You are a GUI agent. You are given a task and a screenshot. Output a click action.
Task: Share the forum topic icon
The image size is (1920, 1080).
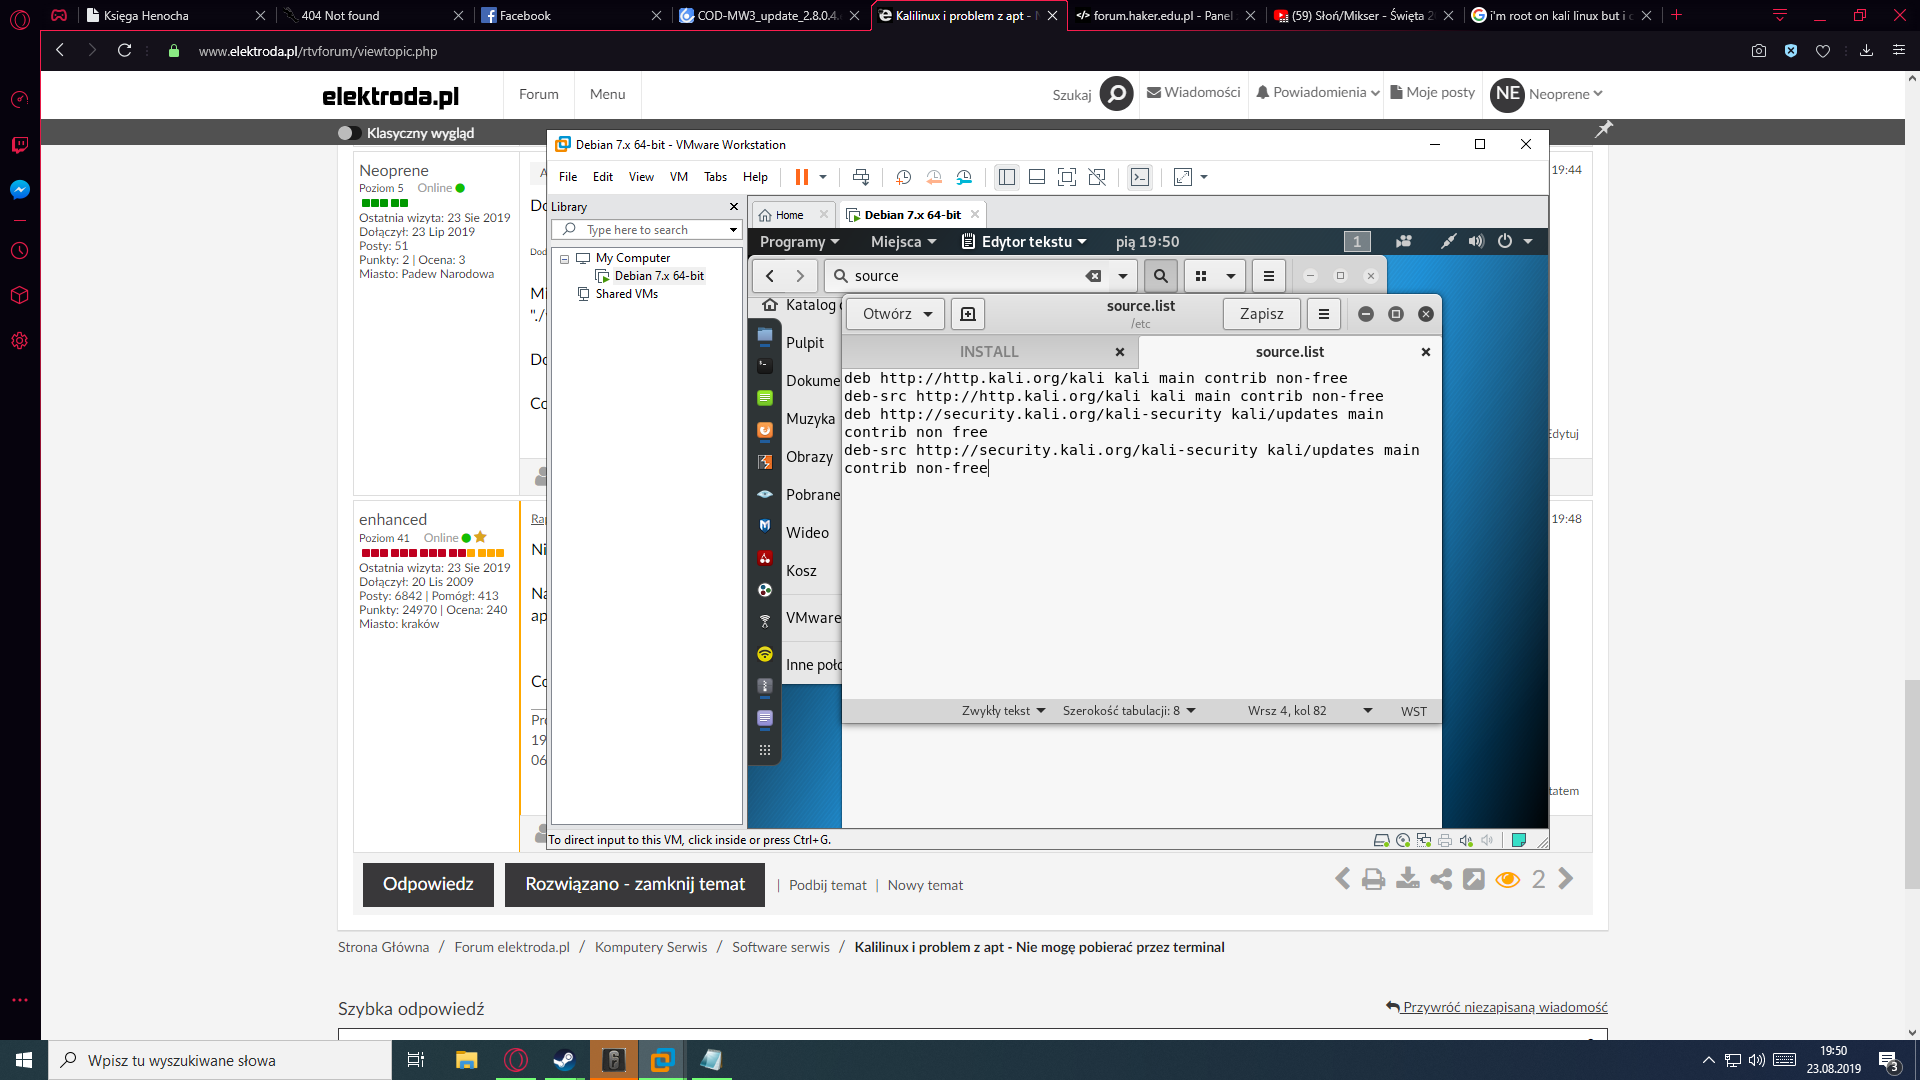(1441, 879)
